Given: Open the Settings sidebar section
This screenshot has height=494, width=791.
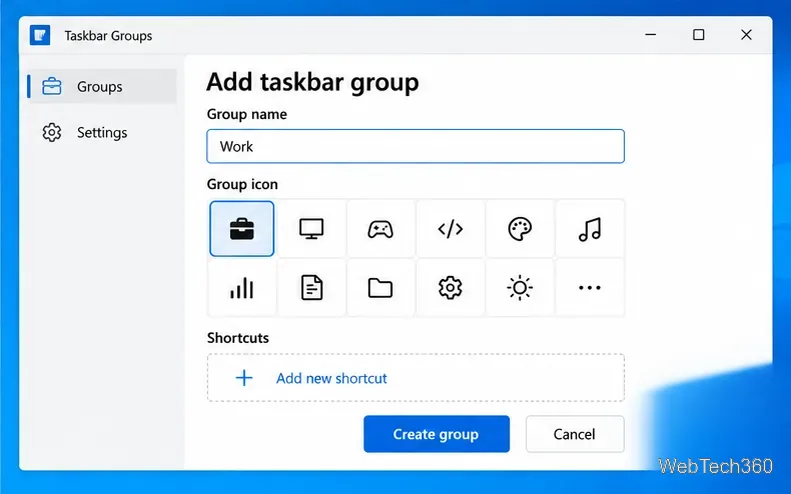Looking at the screenshot, I should [x=102, y=132].
